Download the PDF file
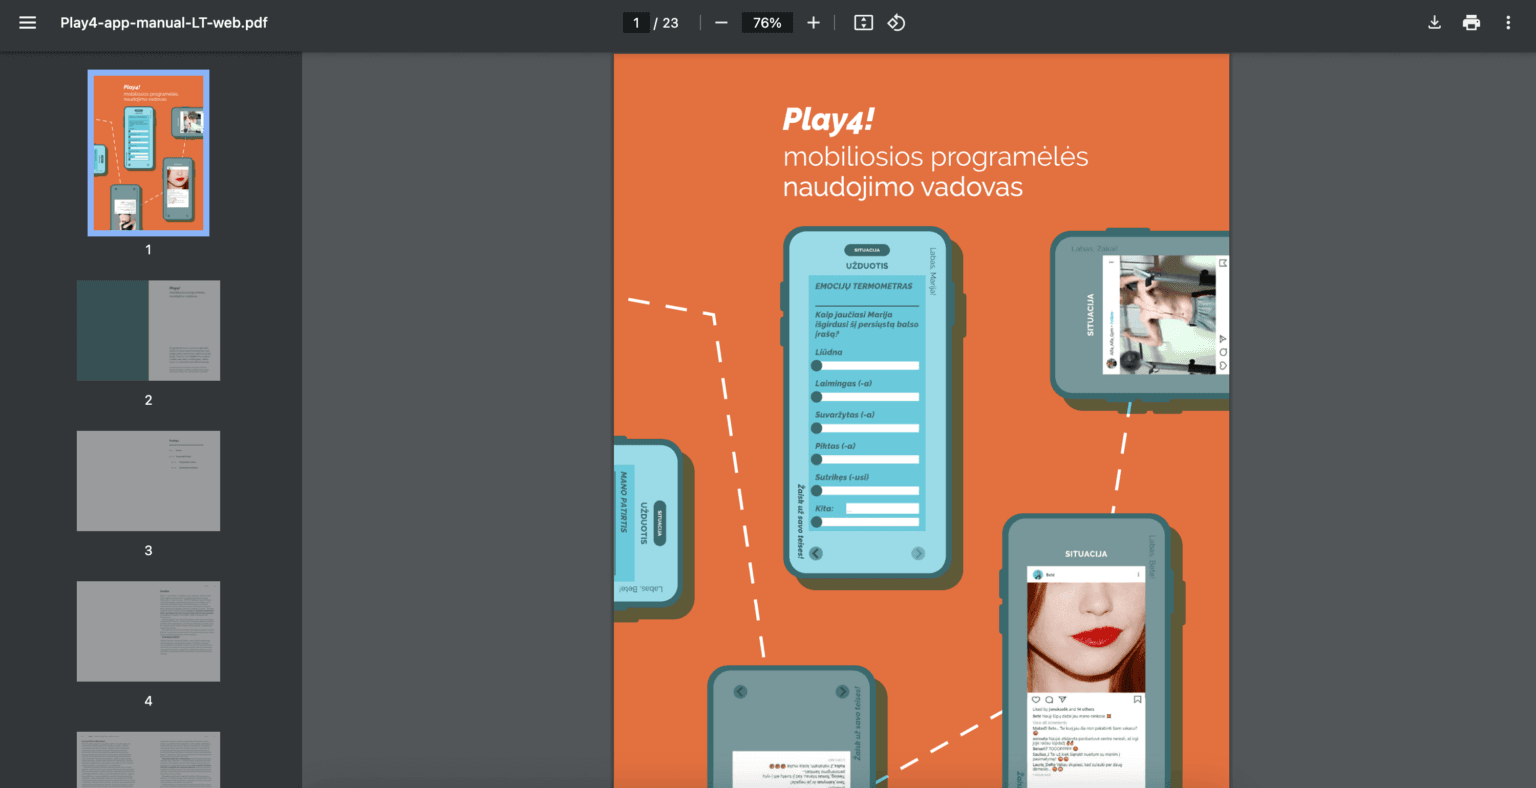 point(1434,22)
